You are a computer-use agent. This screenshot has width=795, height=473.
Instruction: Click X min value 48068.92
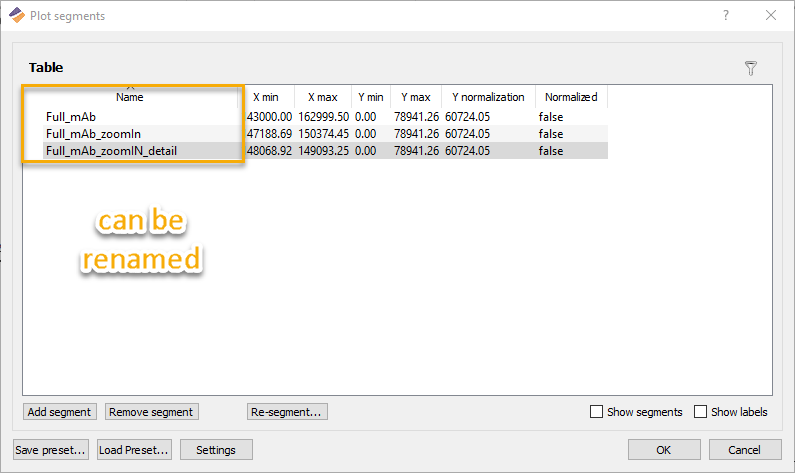pos(269,151)
